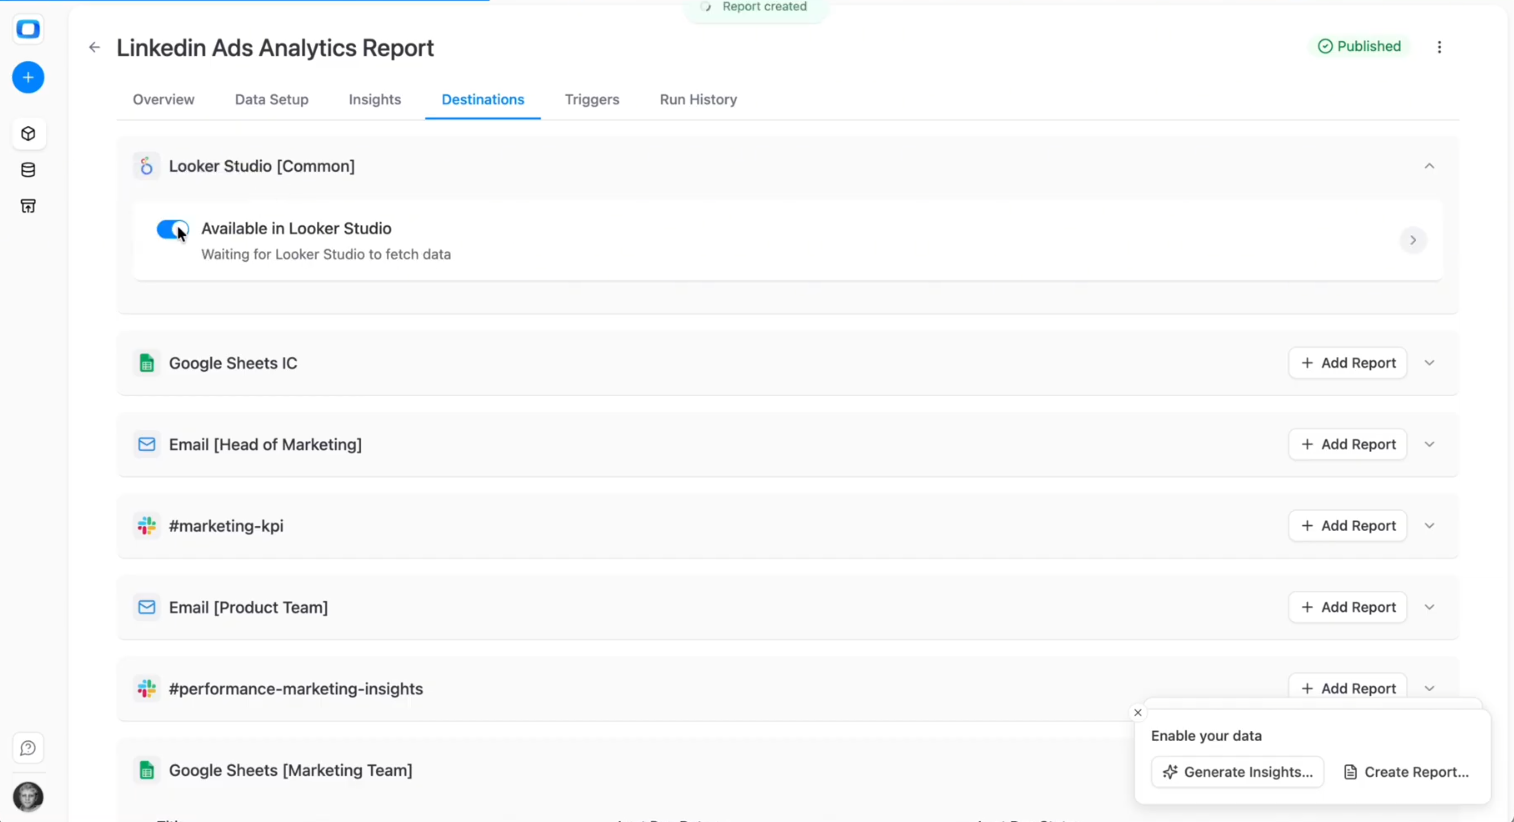Image resolution: width=1514 pixels, height=822 pixels.
Task: Select the cube icon in the left sidebar
Action: pyautogui.click(x=27, y=133)
